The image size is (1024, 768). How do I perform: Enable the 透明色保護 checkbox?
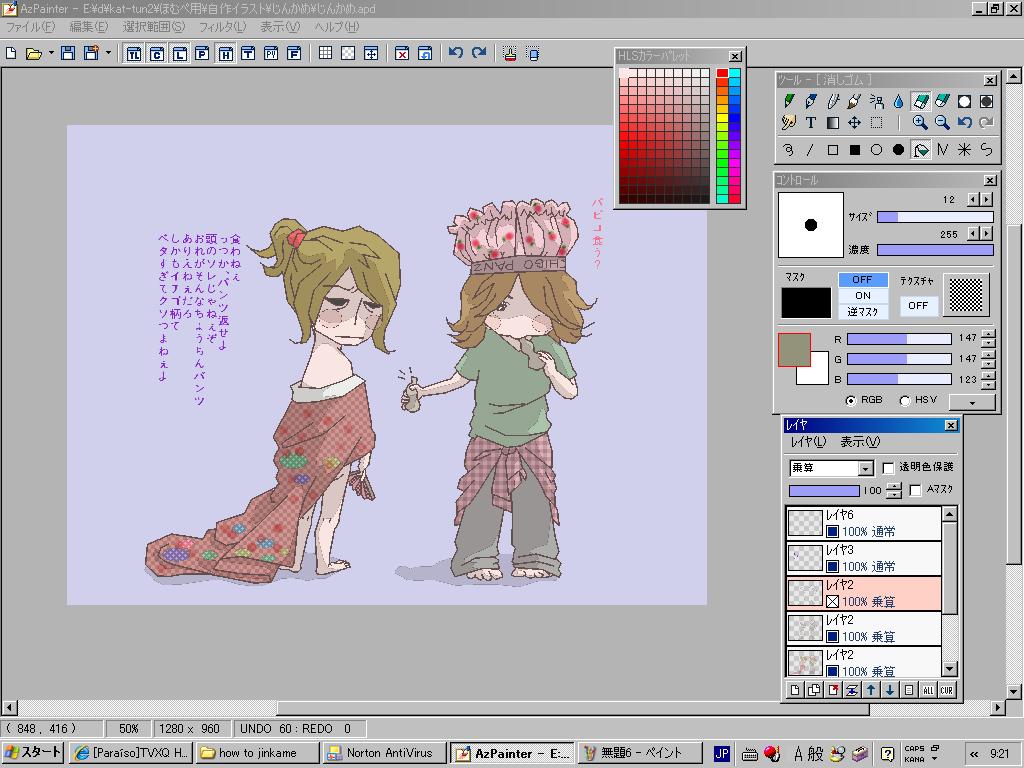point(888,468)
